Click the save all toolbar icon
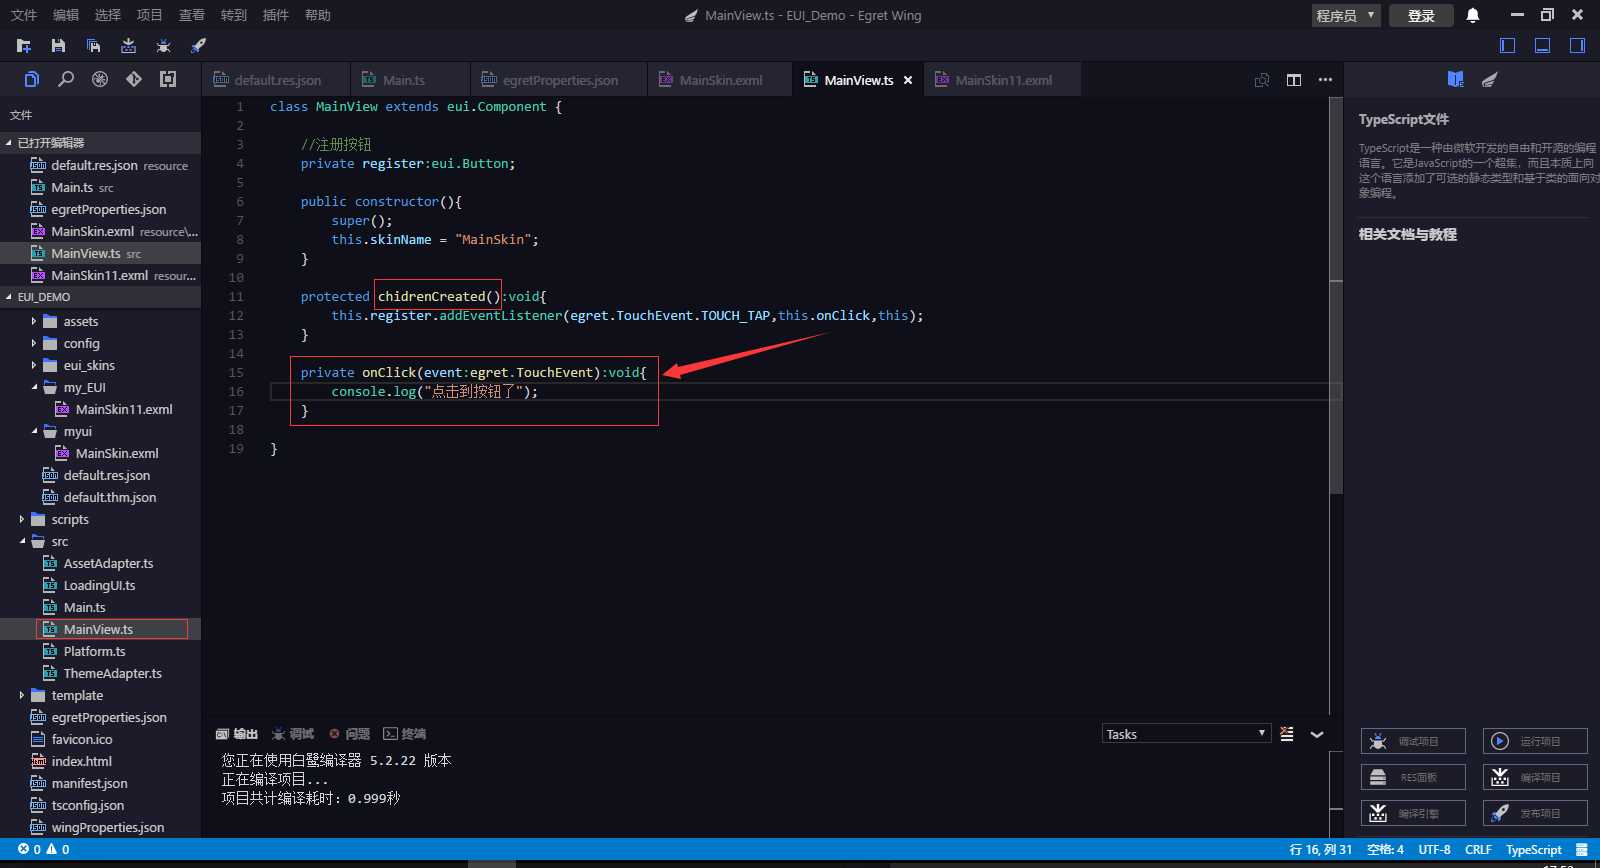This screenshot has height=868, width=1600. 93,46
